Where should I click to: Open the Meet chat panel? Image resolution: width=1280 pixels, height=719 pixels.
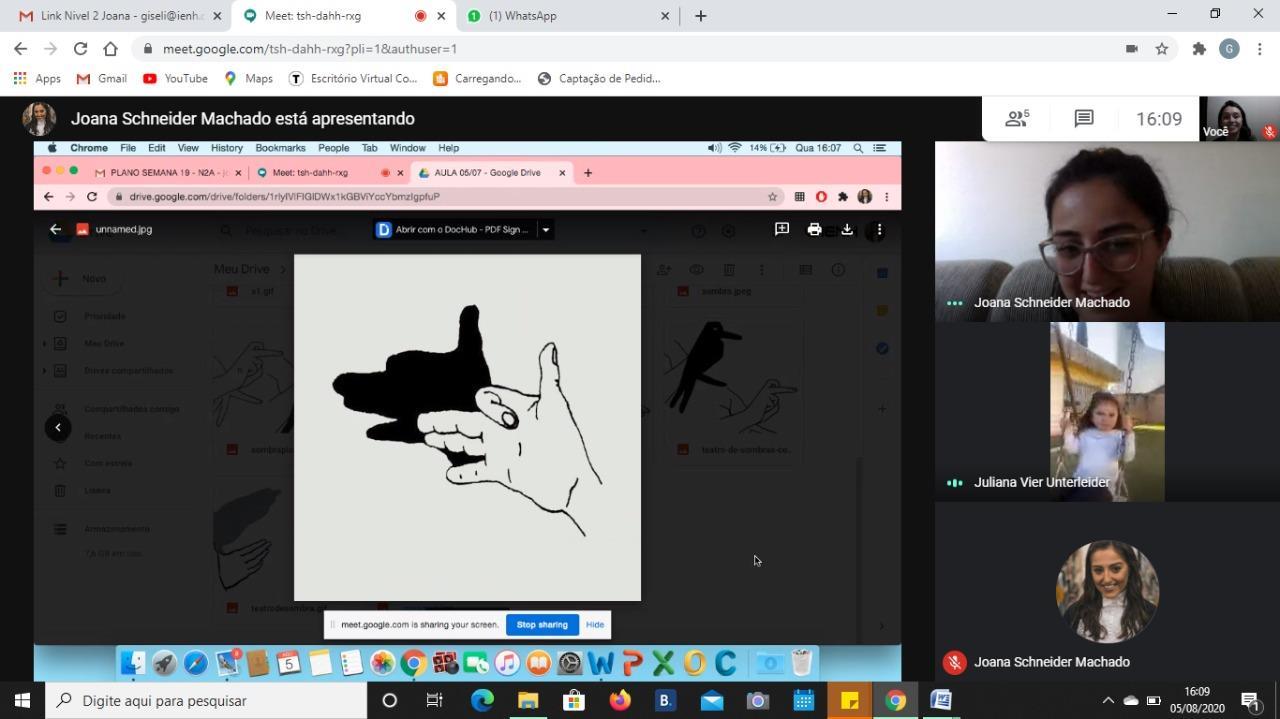pyautogui.click(x=1083, y=119)
